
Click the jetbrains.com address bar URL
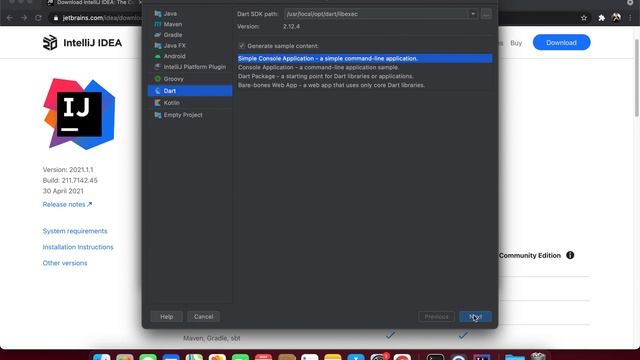coord(102,18)
